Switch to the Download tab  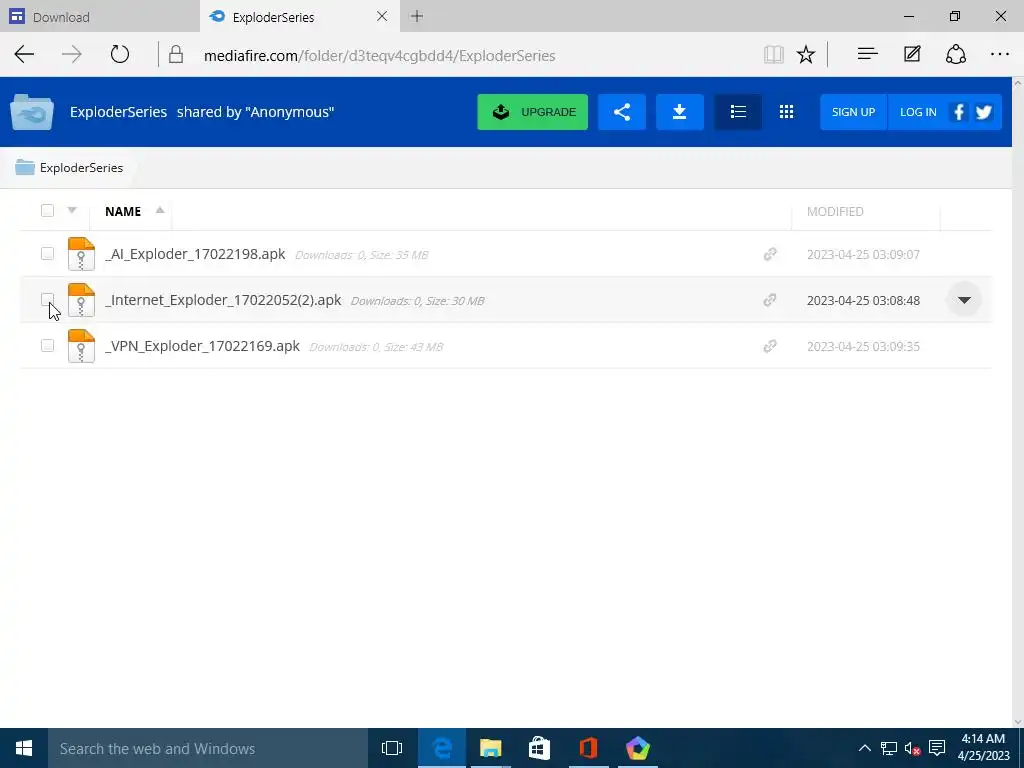pyautogui.click(x=100, y=17)
